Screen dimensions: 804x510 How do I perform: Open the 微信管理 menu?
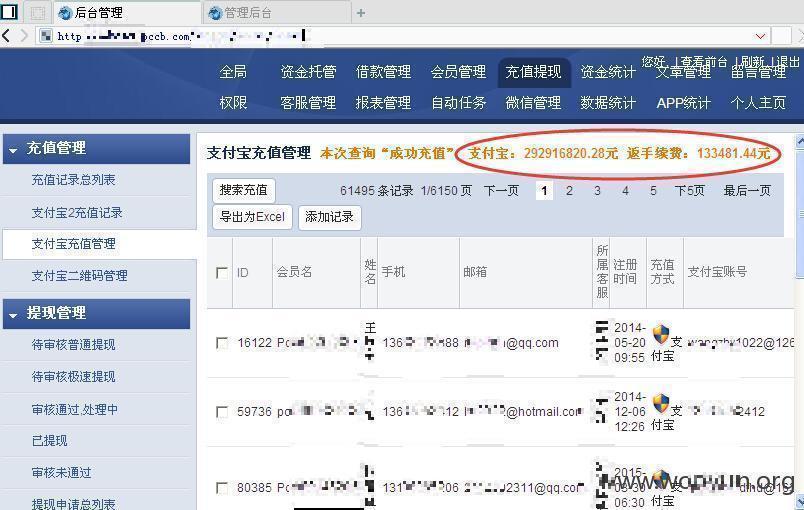533,103
